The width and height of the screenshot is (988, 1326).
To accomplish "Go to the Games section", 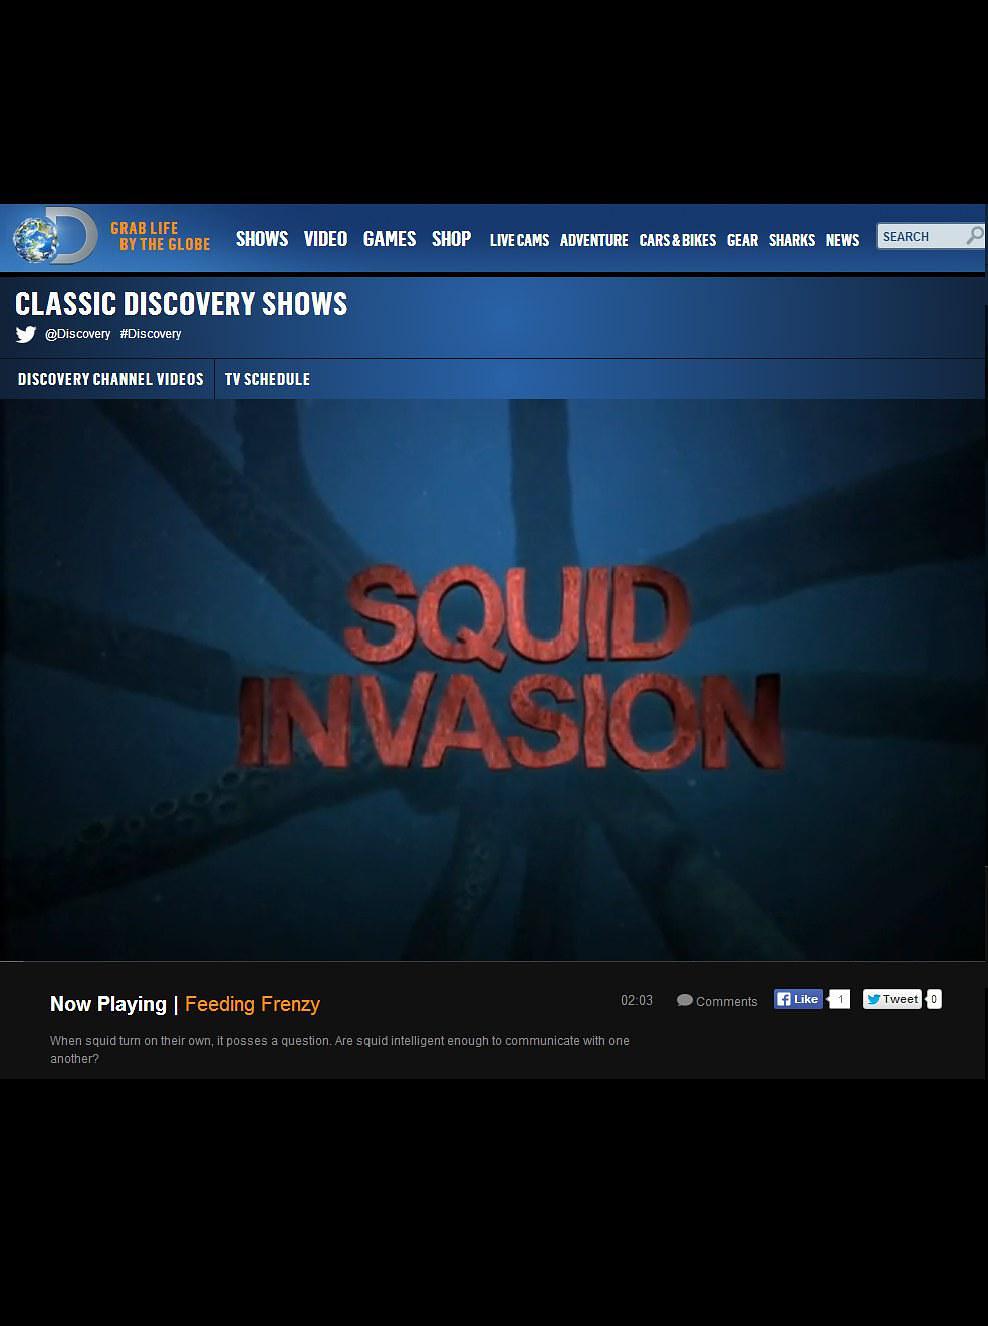I will coord(389,239).
